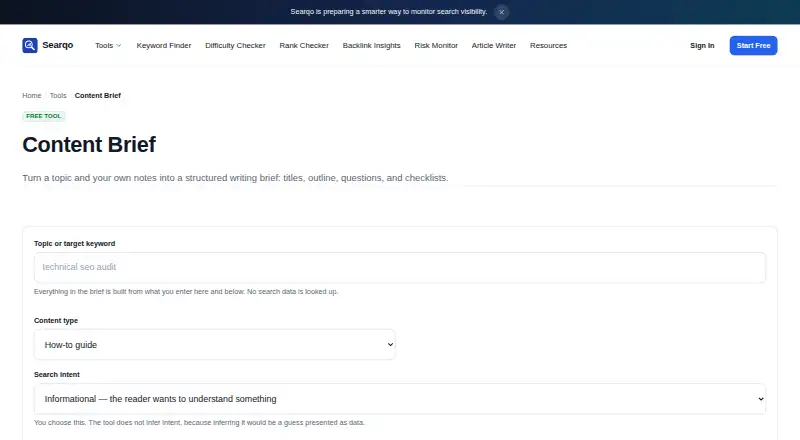Visit the Resources section
This screenshot has width=800, height=440.
point(548,45)
